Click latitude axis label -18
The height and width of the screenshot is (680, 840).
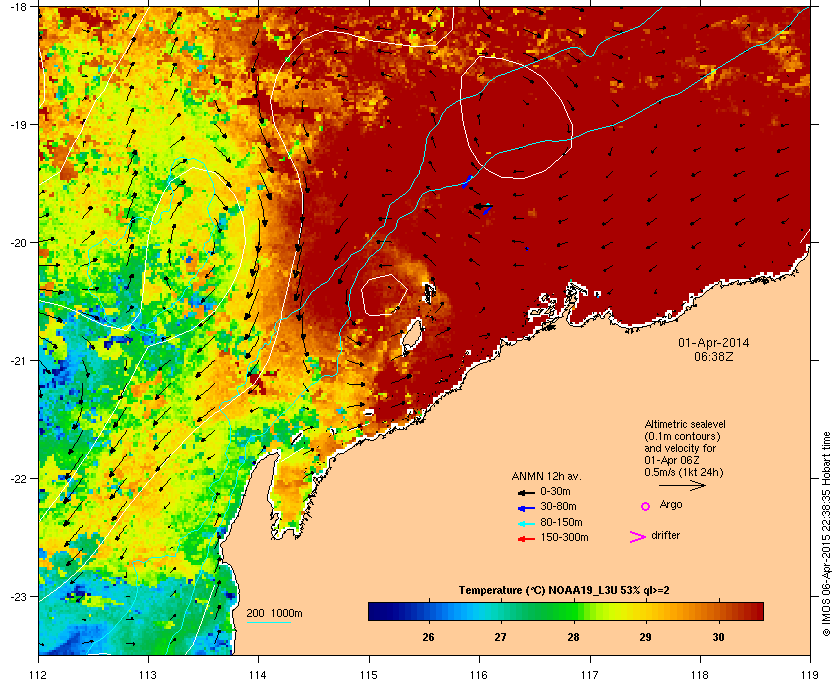click(x=18, y=6)
